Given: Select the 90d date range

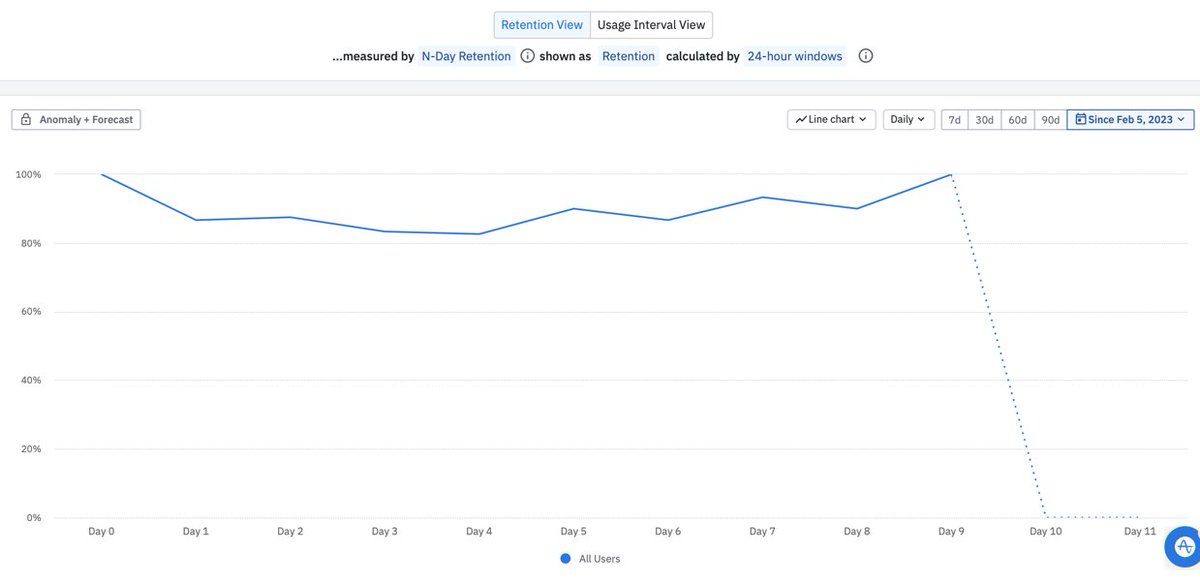Looking at the screenshot, I should point(1051,119).
